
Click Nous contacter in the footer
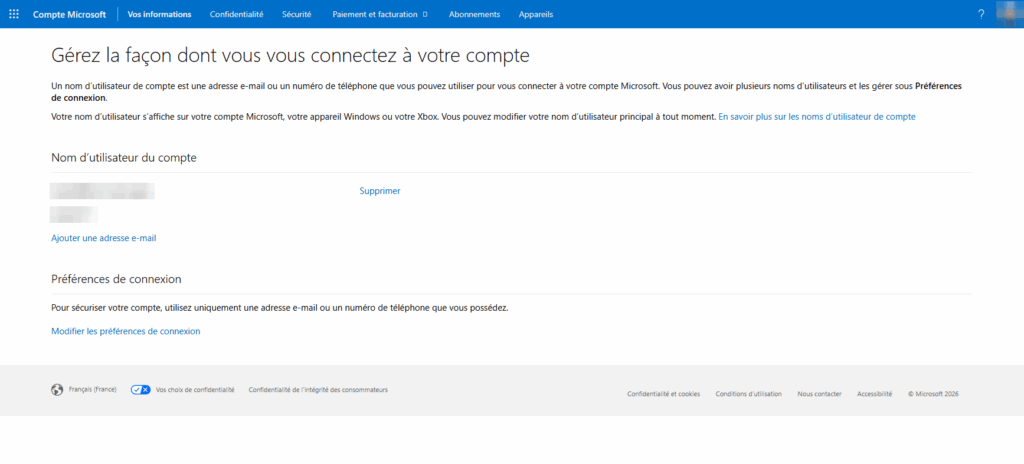[819, 394]
